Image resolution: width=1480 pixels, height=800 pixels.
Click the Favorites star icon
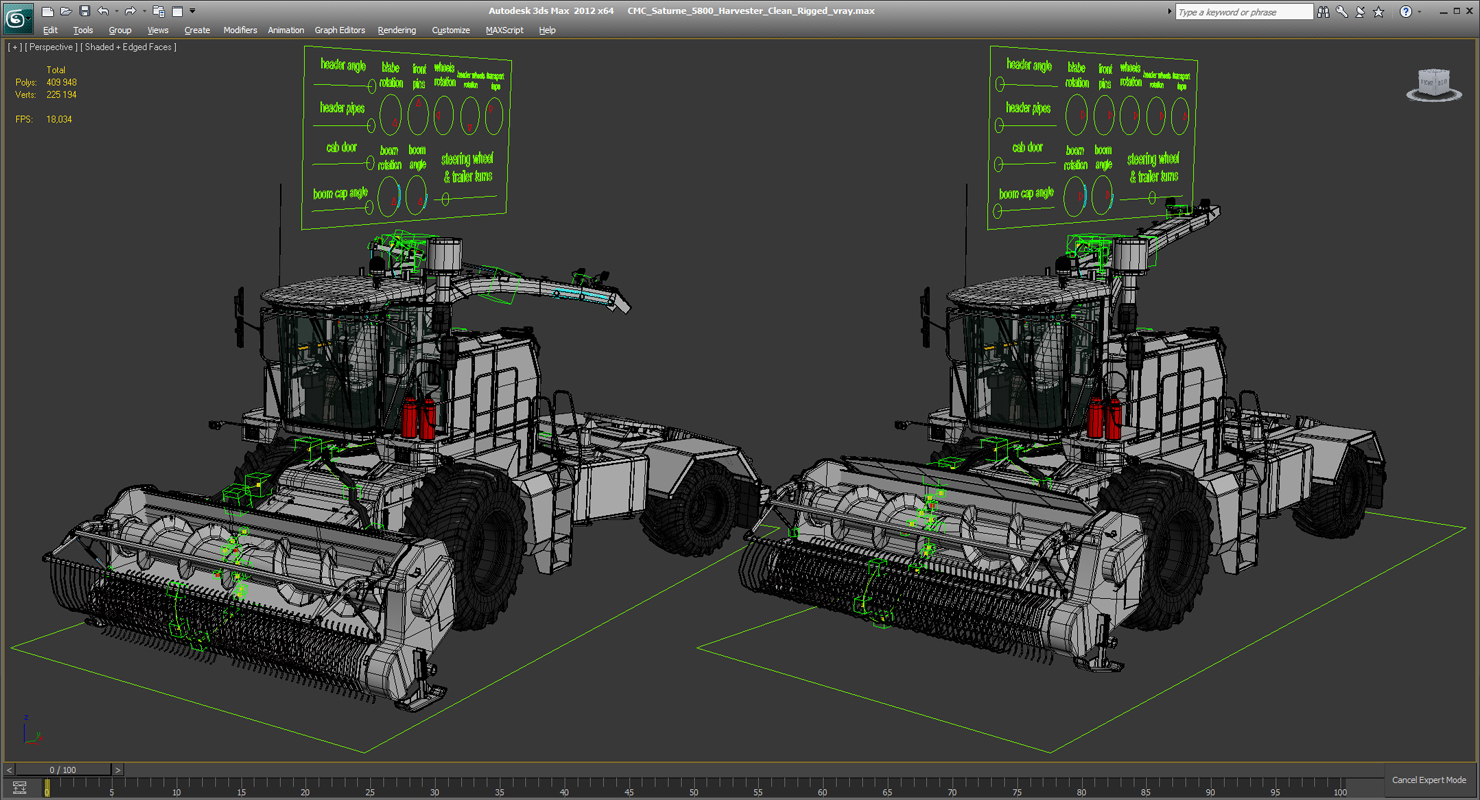coord(1379,12)
